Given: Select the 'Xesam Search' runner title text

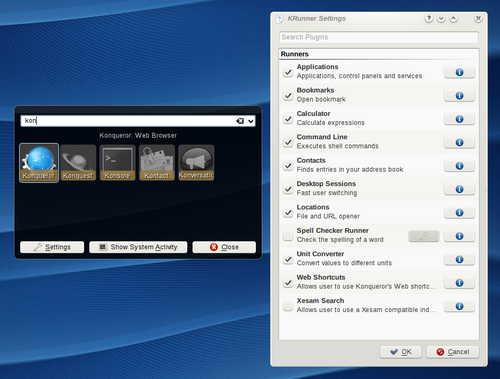Looking at the screenshot, I should (320, 301).
